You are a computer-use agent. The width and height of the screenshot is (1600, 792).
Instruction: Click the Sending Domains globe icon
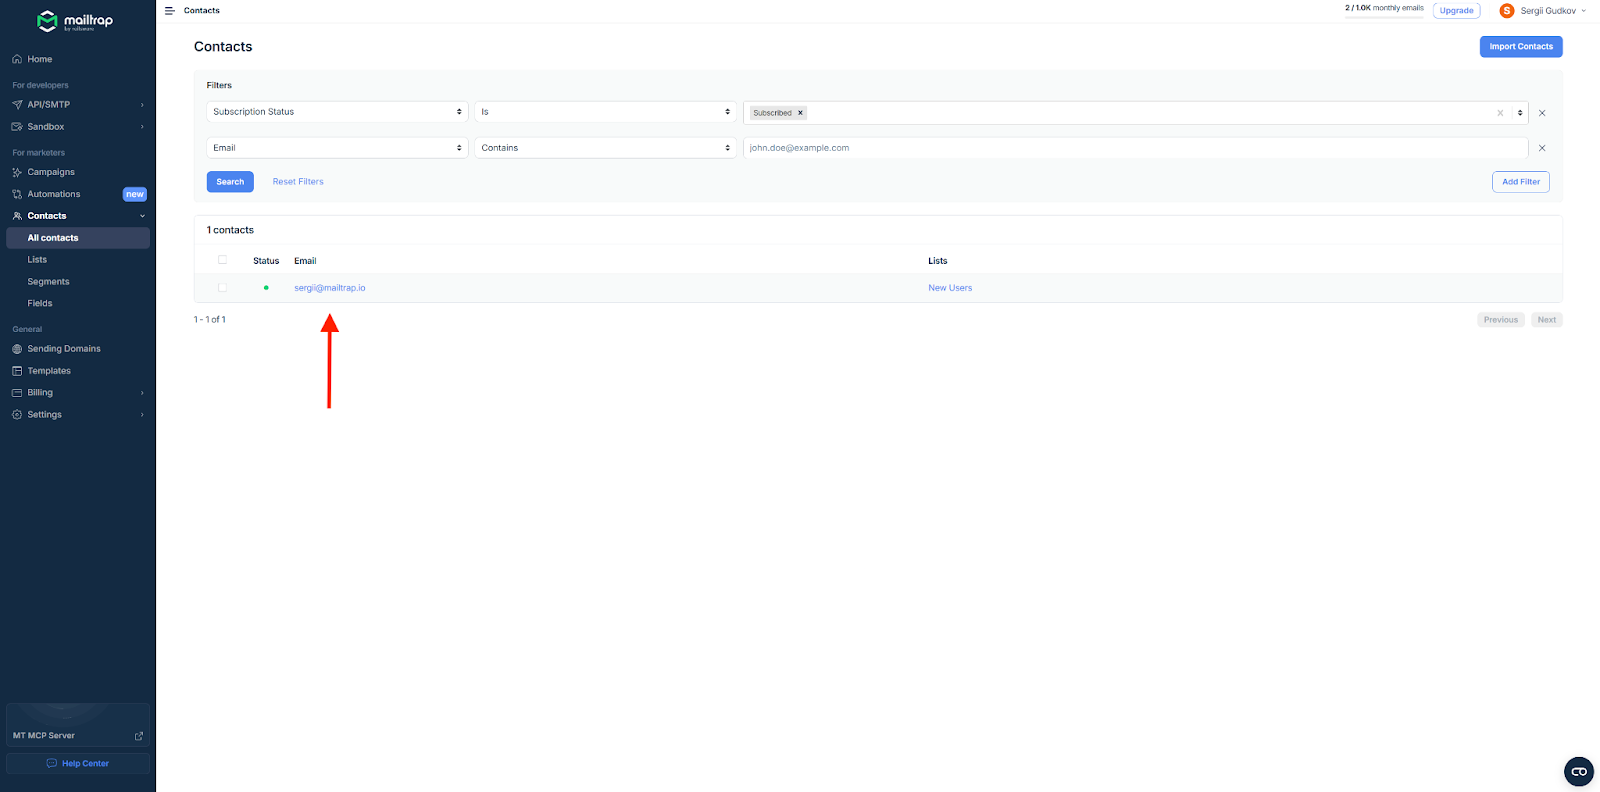tap(17, 349)
